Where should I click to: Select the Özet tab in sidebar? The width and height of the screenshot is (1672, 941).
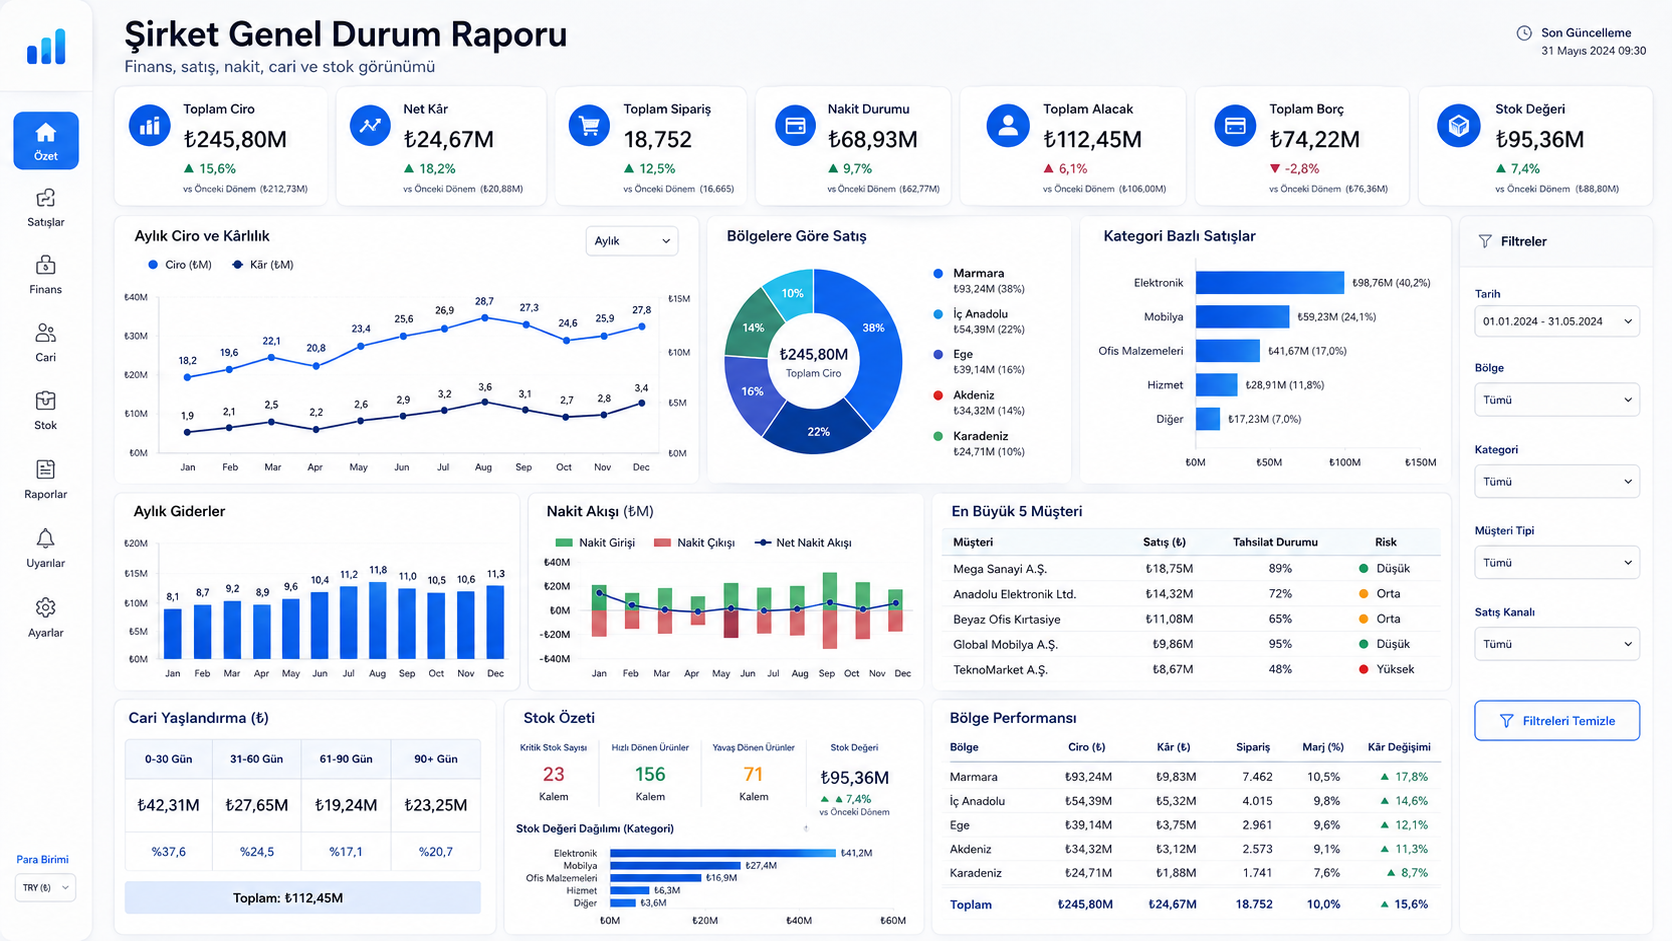point(46,141)
